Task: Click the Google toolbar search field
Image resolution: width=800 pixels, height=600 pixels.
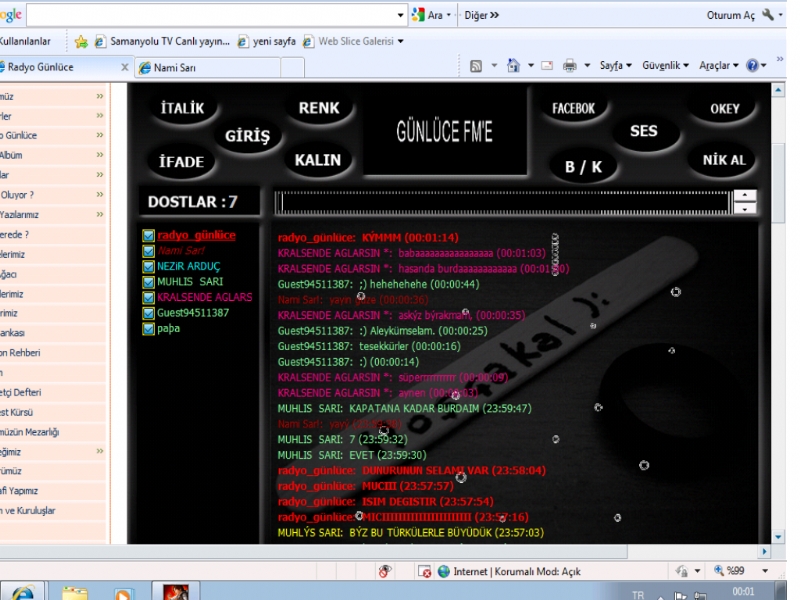Action: [x=210, y=15]
